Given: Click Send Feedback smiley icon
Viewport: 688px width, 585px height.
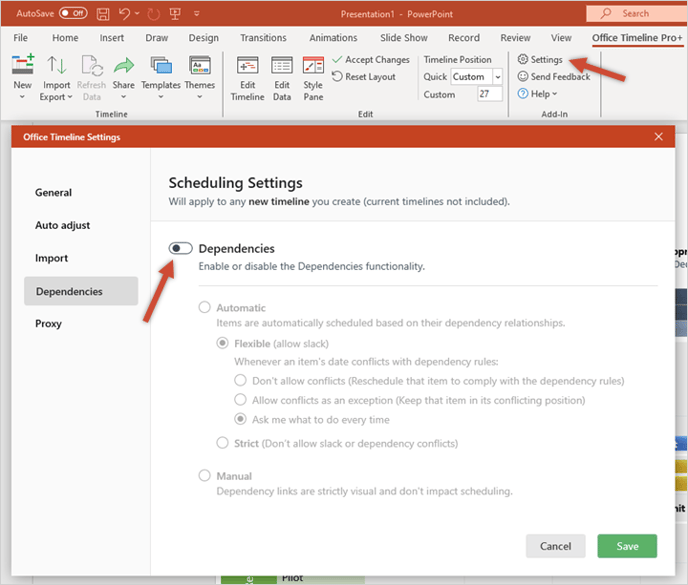Looking at the screenshot, I should point(523,76).
